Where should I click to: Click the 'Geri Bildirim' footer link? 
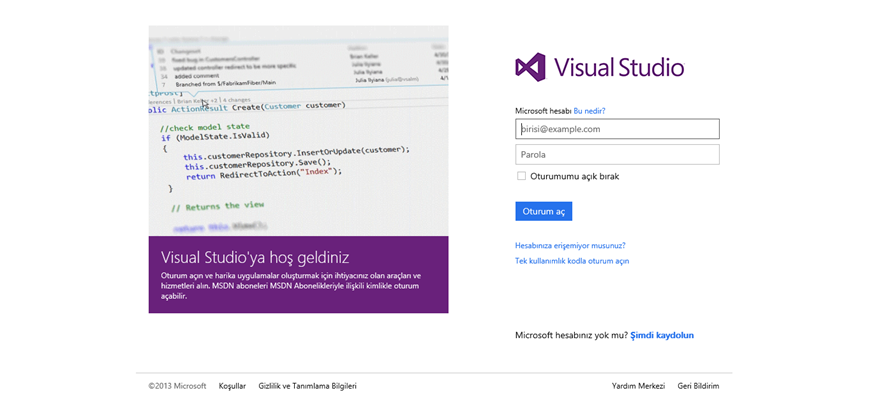click(698, 386)
